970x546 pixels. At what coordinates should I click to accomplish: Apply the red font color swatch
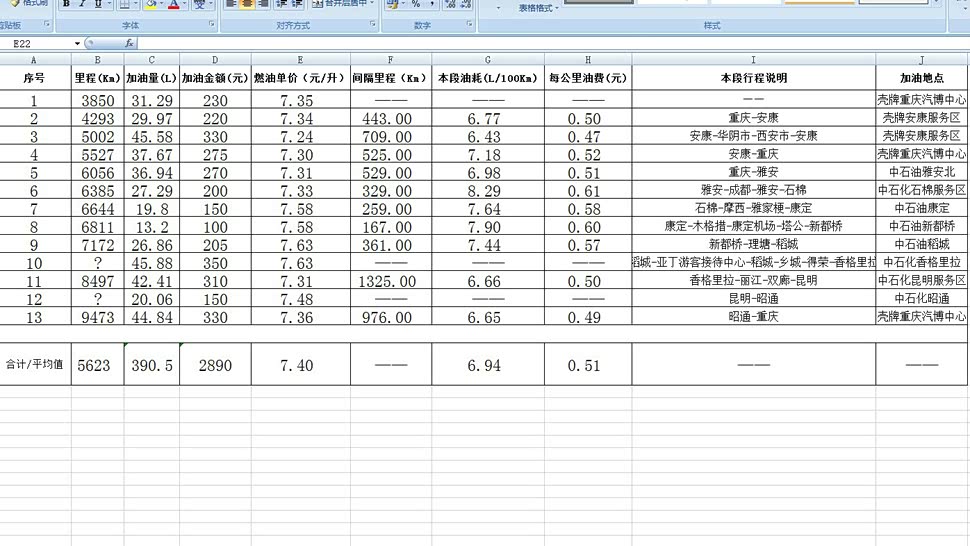(173, 4)
